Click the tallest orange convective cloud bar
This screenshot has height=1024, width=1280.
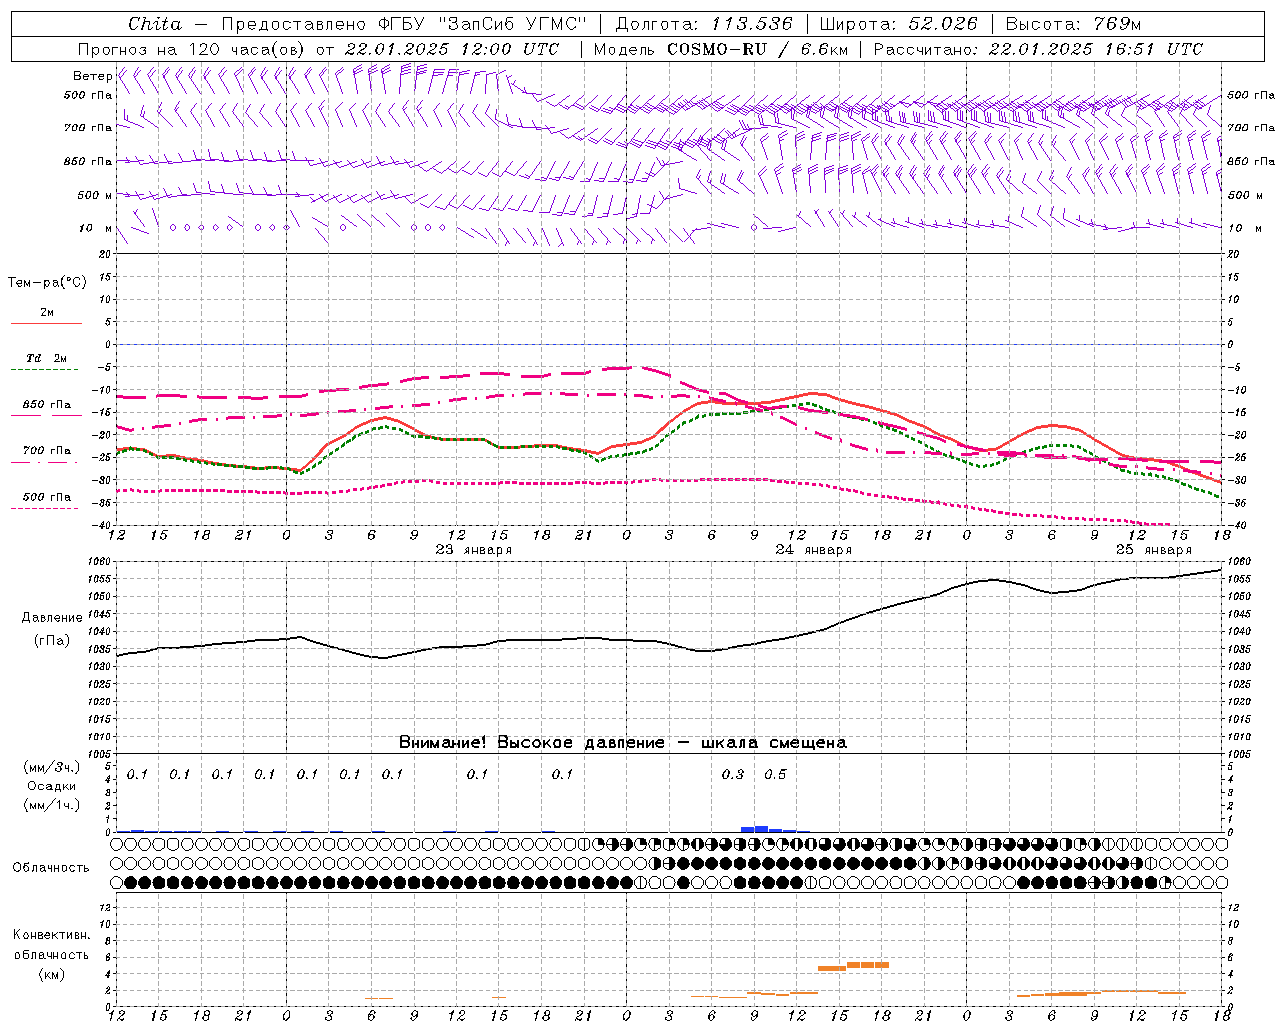coord(868,965)
